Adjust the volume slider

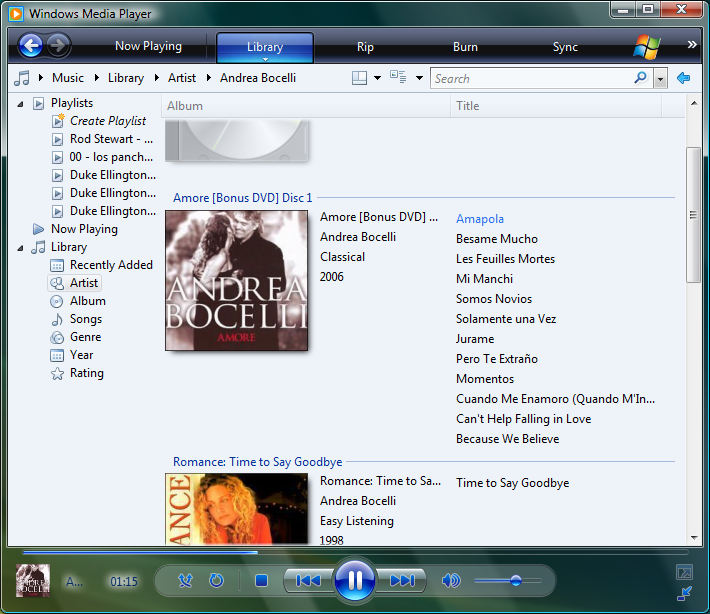(508, 580)
